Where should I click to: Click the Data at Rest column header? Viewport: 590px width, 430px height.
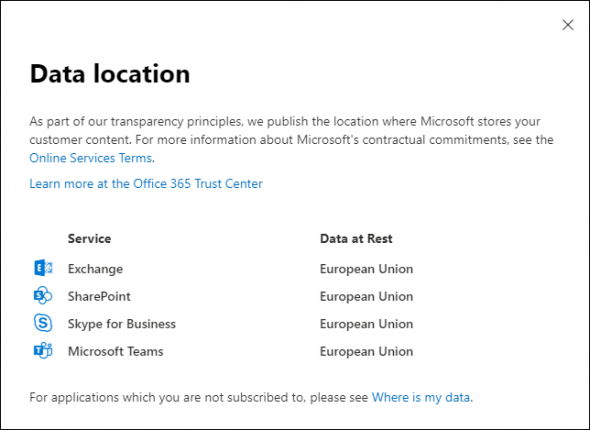point(356,239)
